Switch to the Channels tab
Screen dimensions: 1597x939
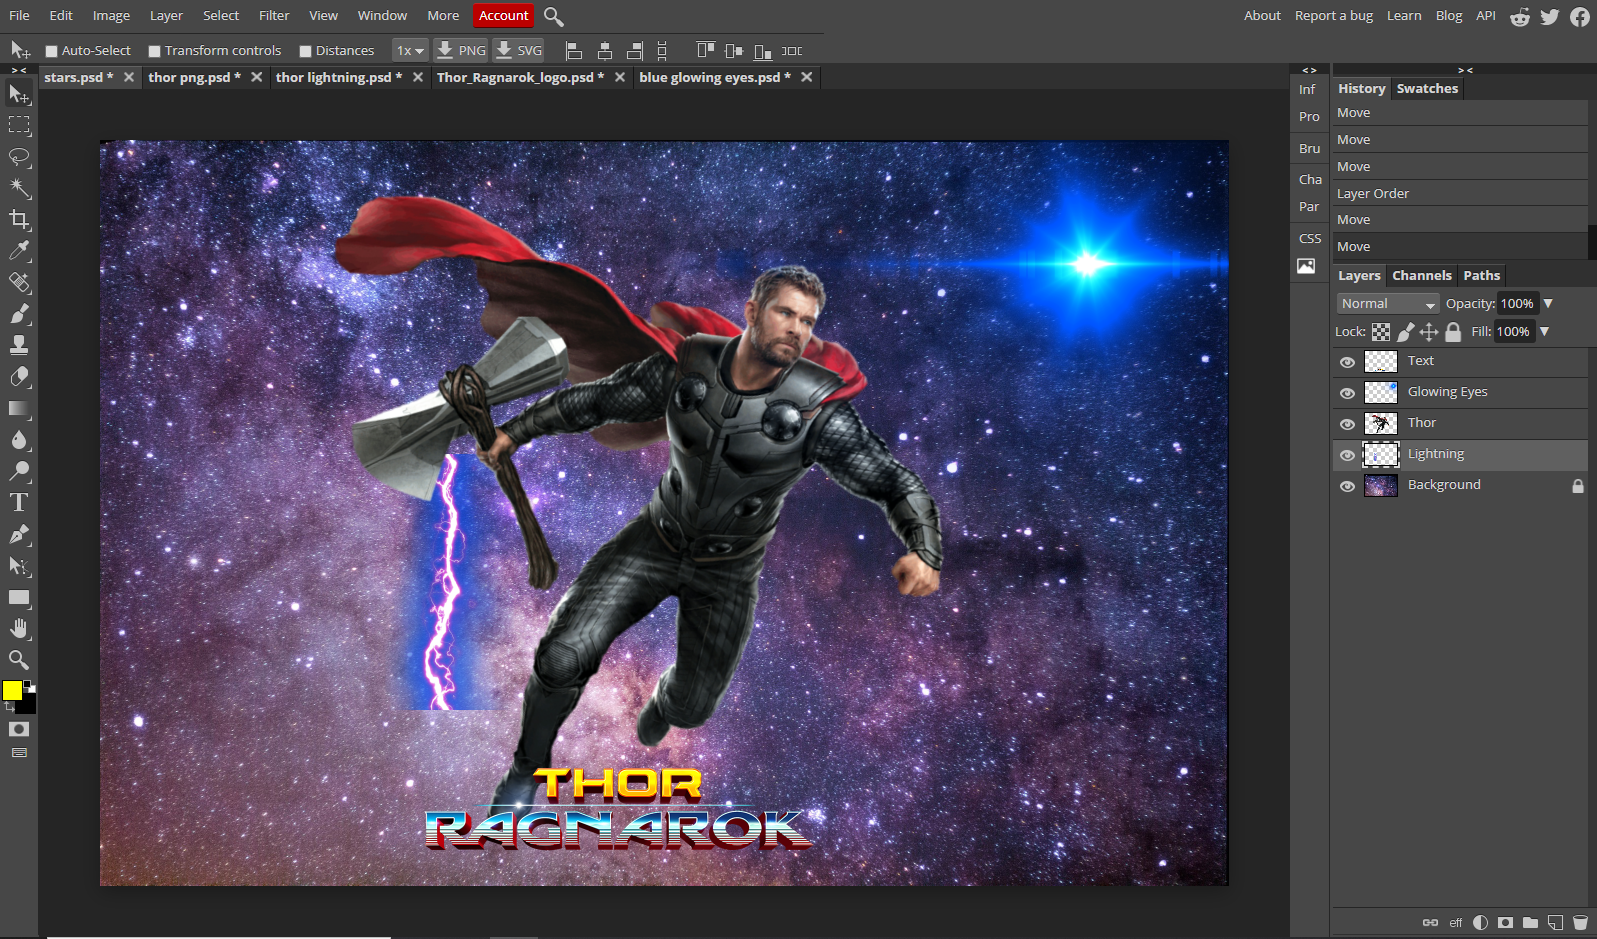point(1421,276)
